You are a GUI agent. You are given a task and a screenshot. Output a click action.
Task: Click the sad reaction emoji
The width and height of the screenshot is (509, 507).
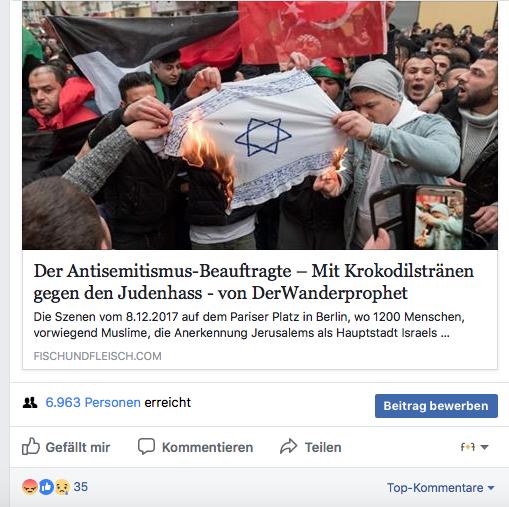click(x=62, y=487)
